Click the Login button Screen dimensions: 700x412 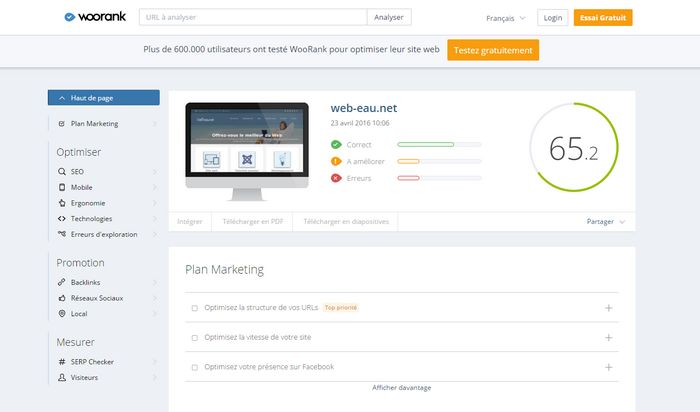(x=553, y=17)
